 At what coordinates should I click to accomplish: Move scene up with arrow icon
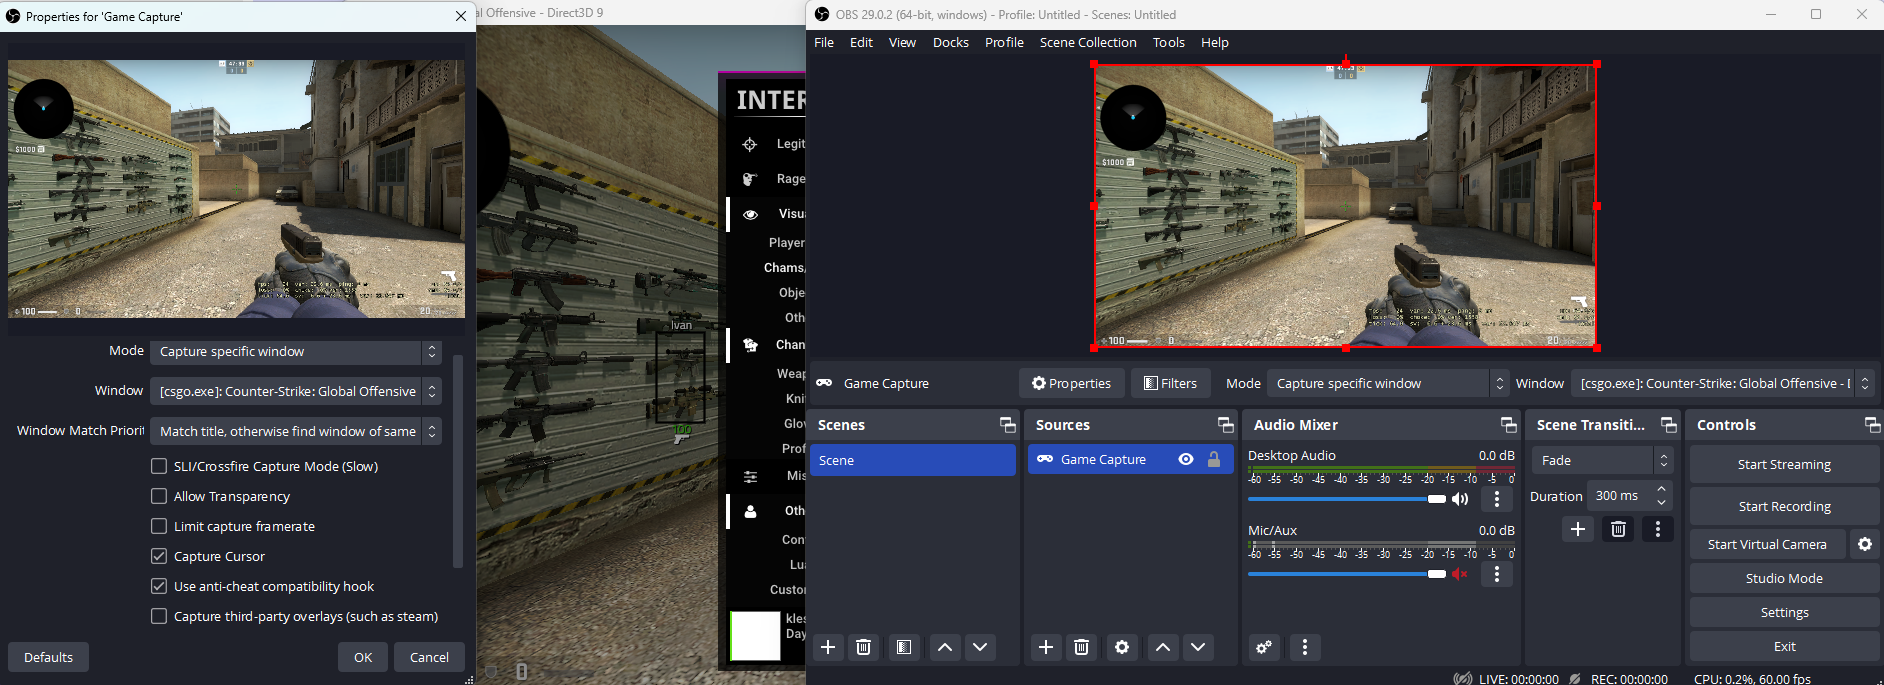tap(945, 647)
